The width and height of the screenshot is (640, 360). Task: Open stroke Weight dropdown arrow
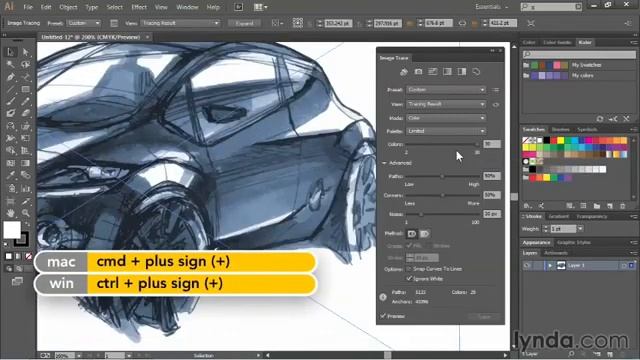[x=580, y=229]
